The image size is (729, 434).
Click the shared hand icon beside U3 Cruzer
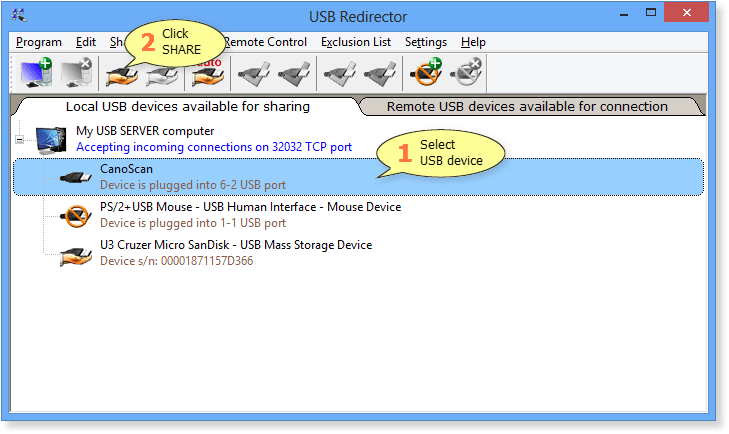(76, 255)
